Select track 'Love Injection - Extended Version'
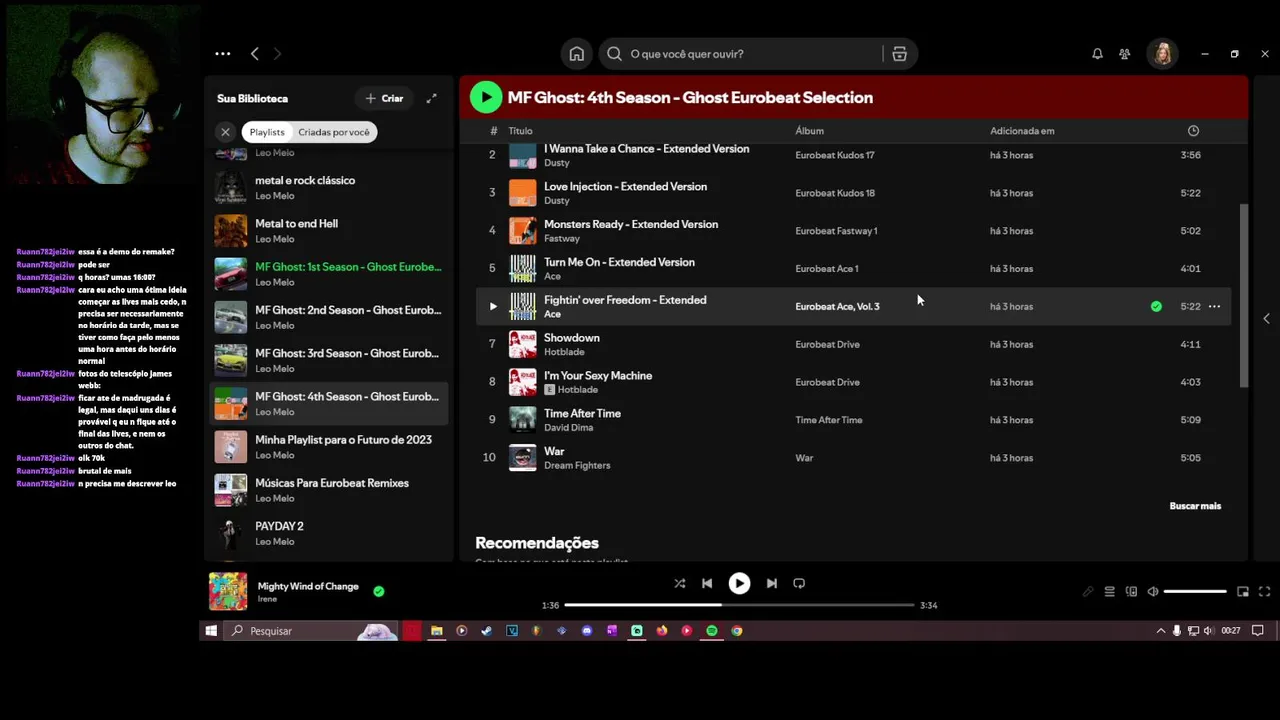The width and height of the screenshot is (1280, 720). (853, 193)
